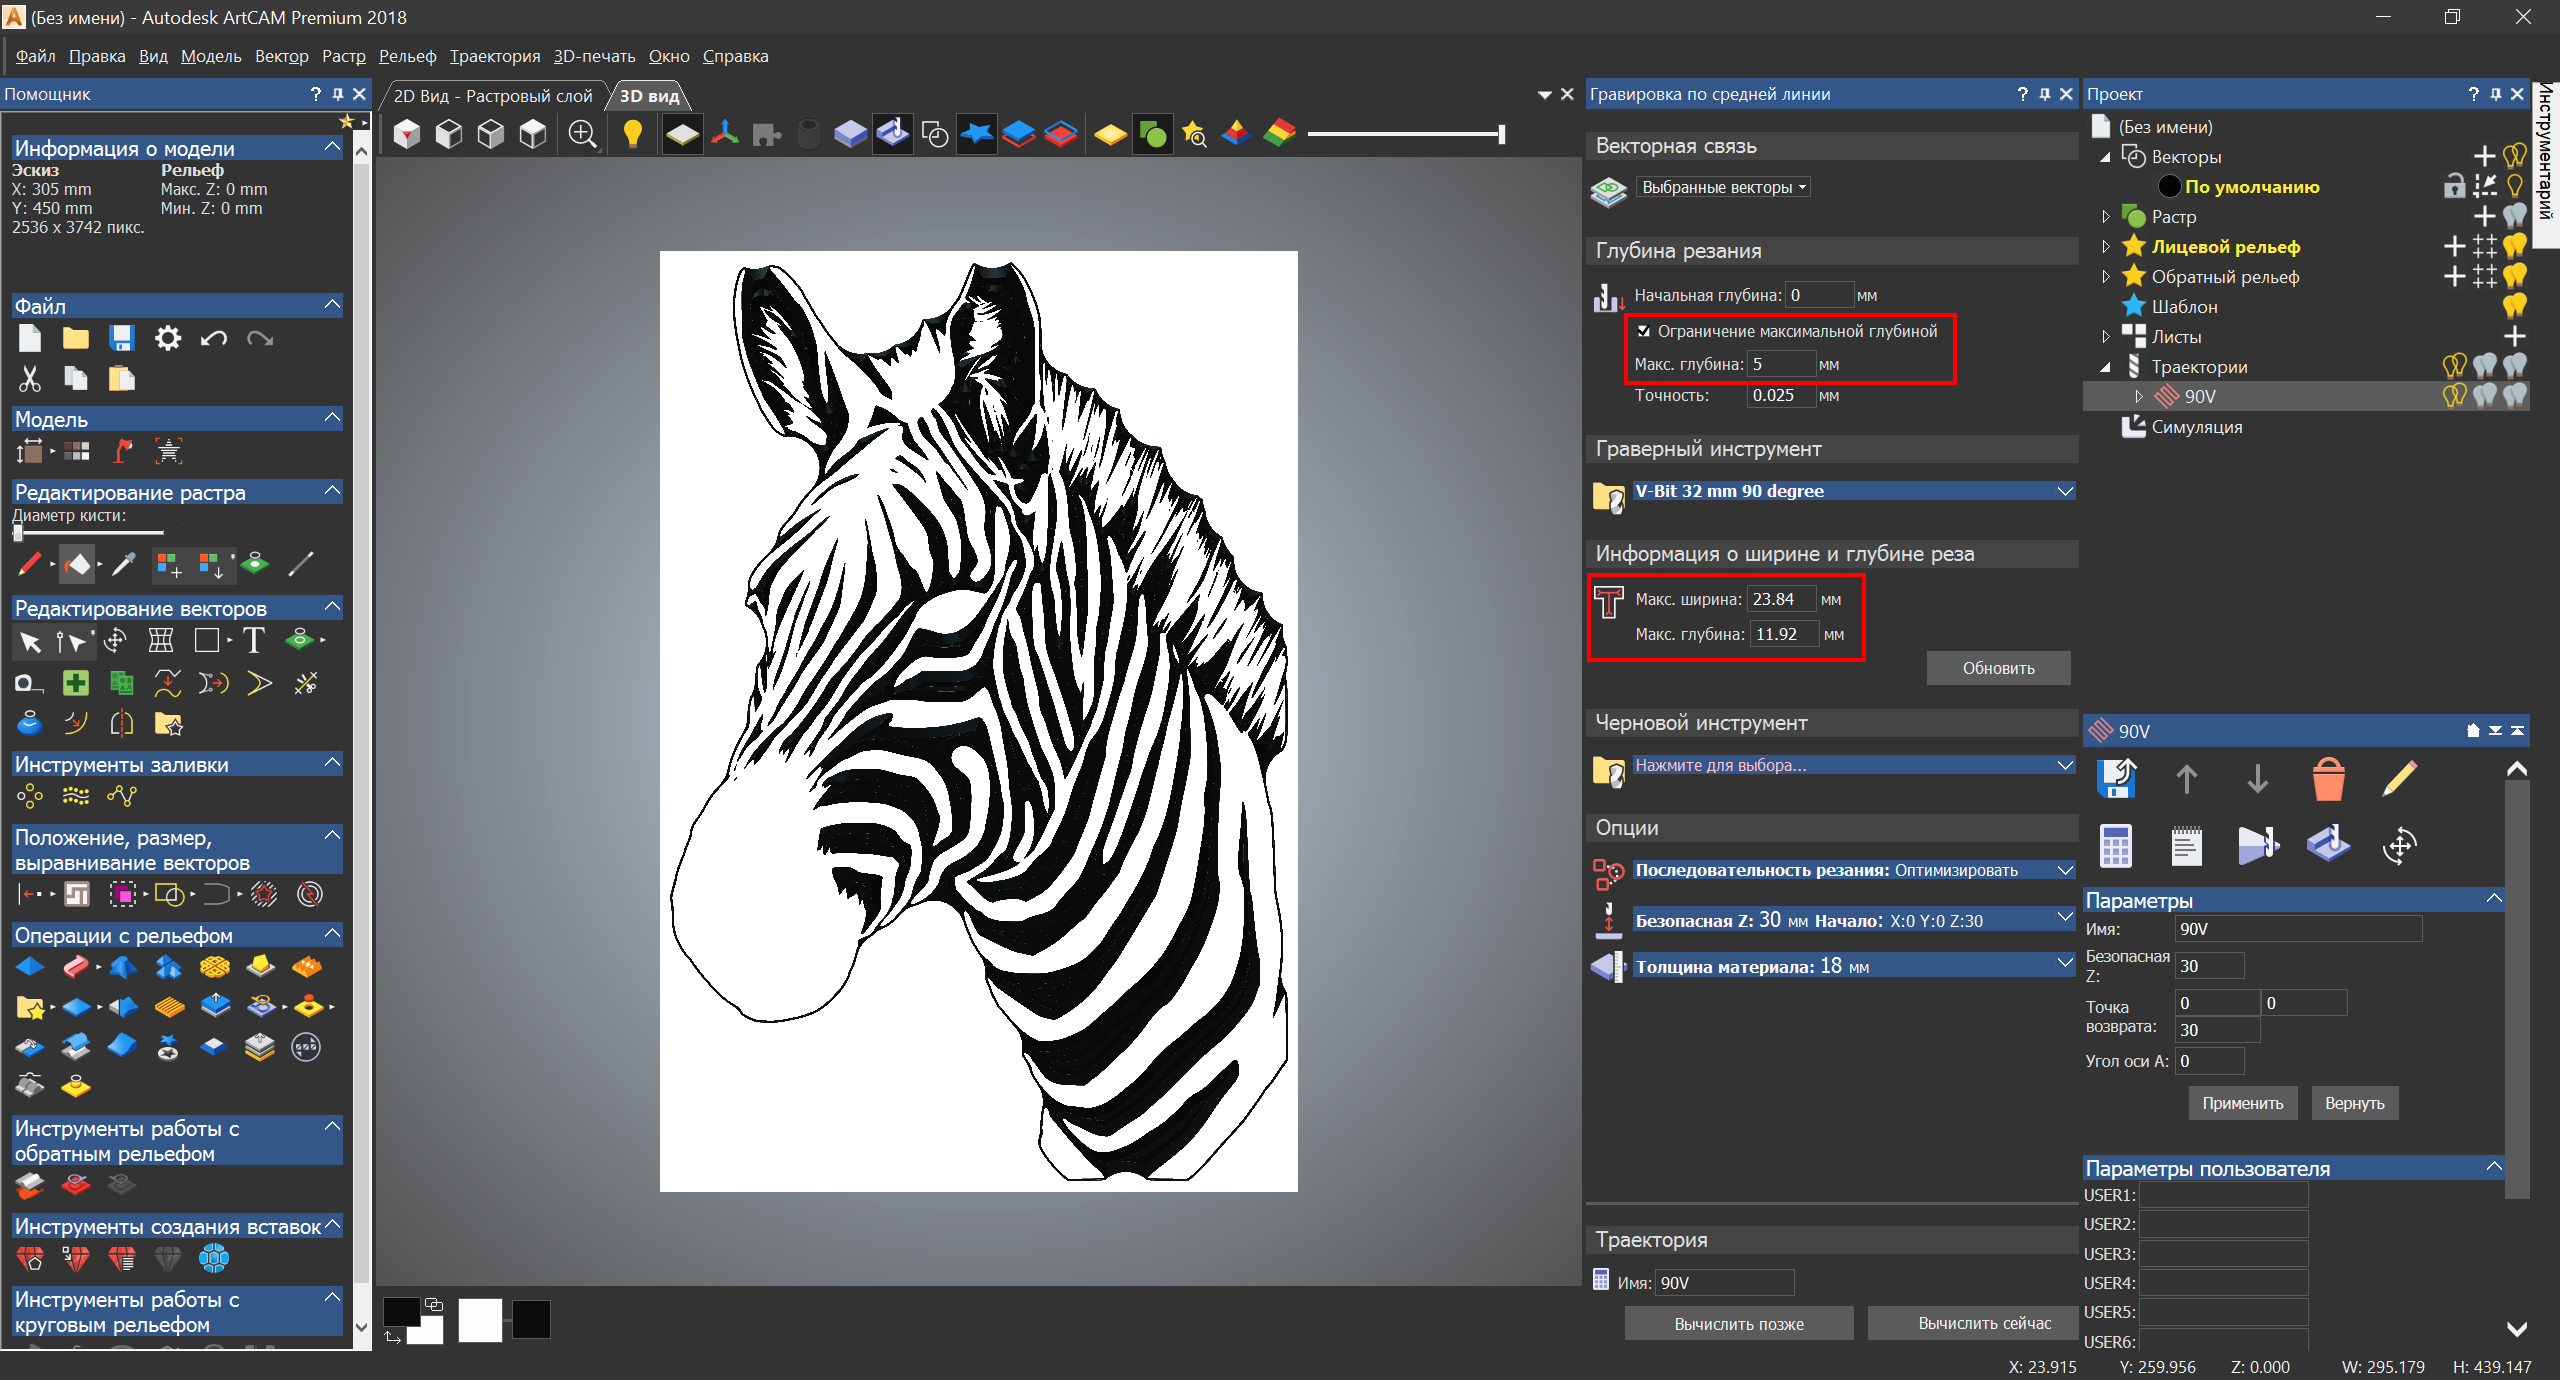Click the Save file icon in the Файл section

(x=122, y=338)
